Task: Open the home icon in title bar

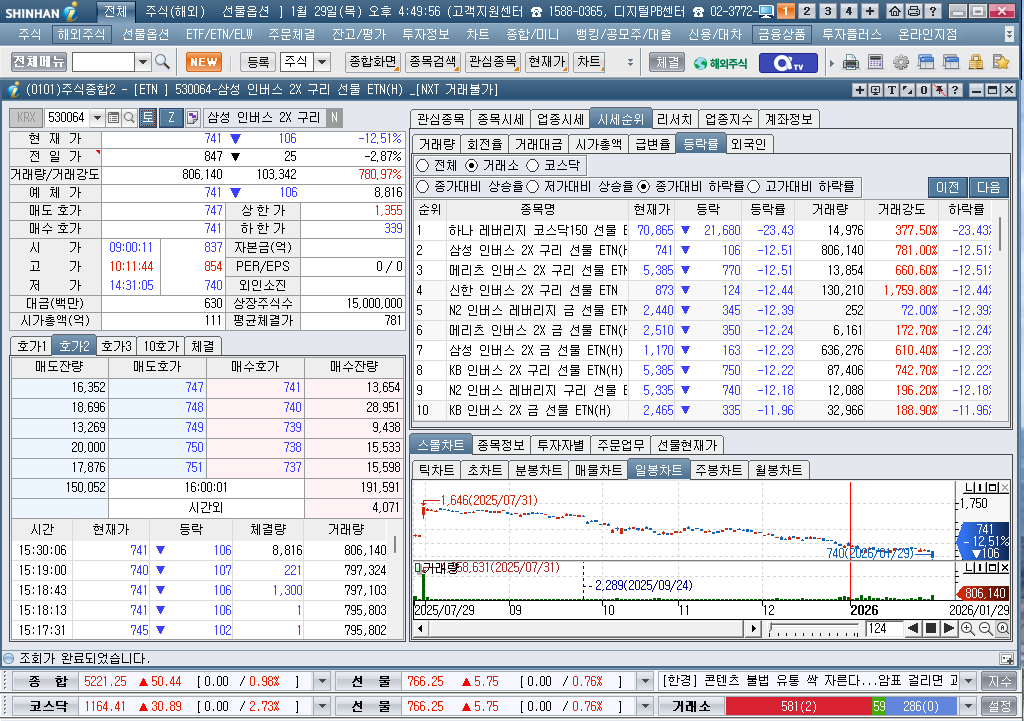Action: pos(895,11)
